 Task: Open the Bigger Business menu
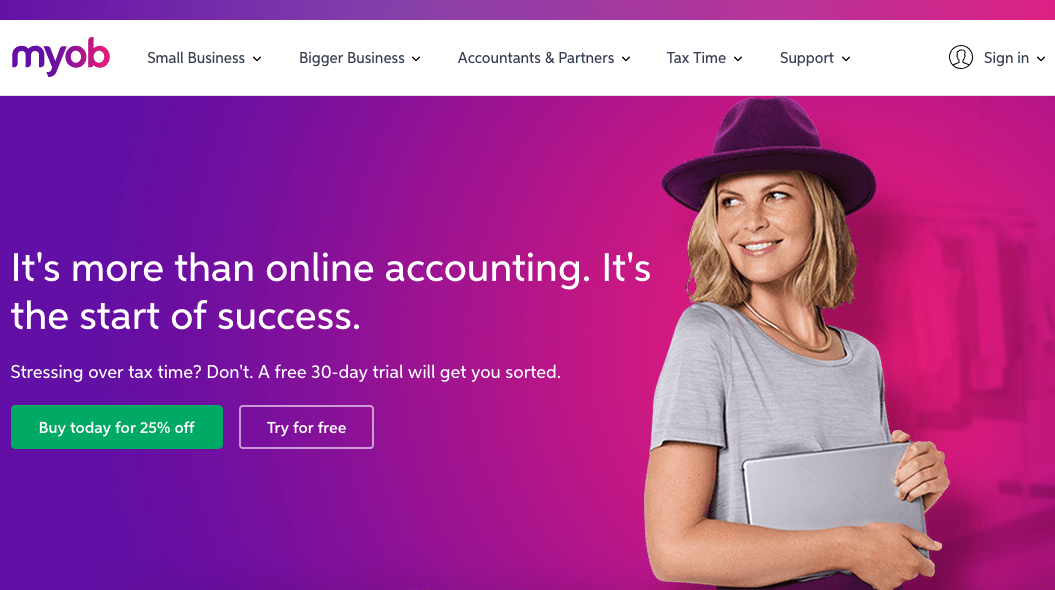coord(359,58)
